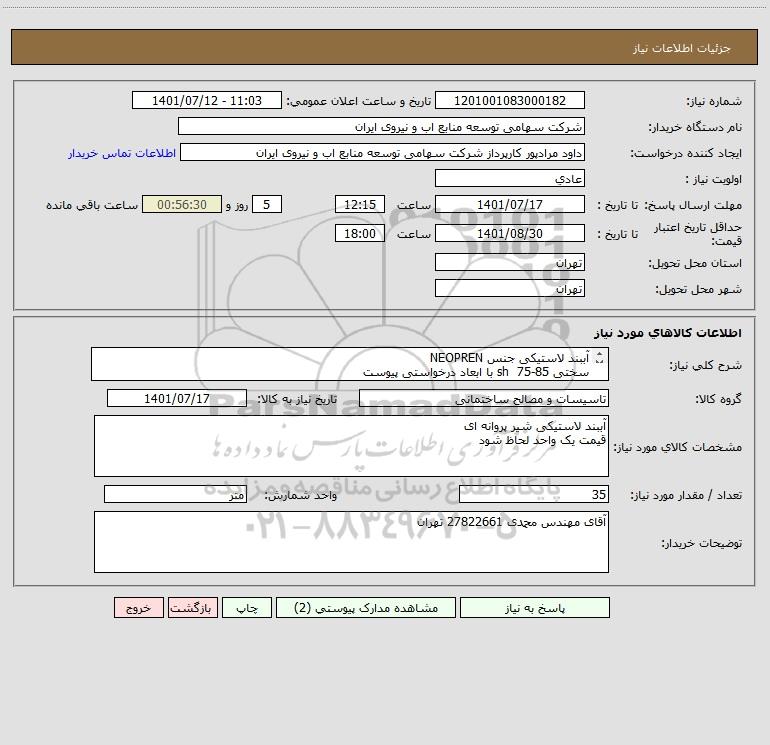Click the خروج exit button
The image size is (770, 745).
click(138, 607)
